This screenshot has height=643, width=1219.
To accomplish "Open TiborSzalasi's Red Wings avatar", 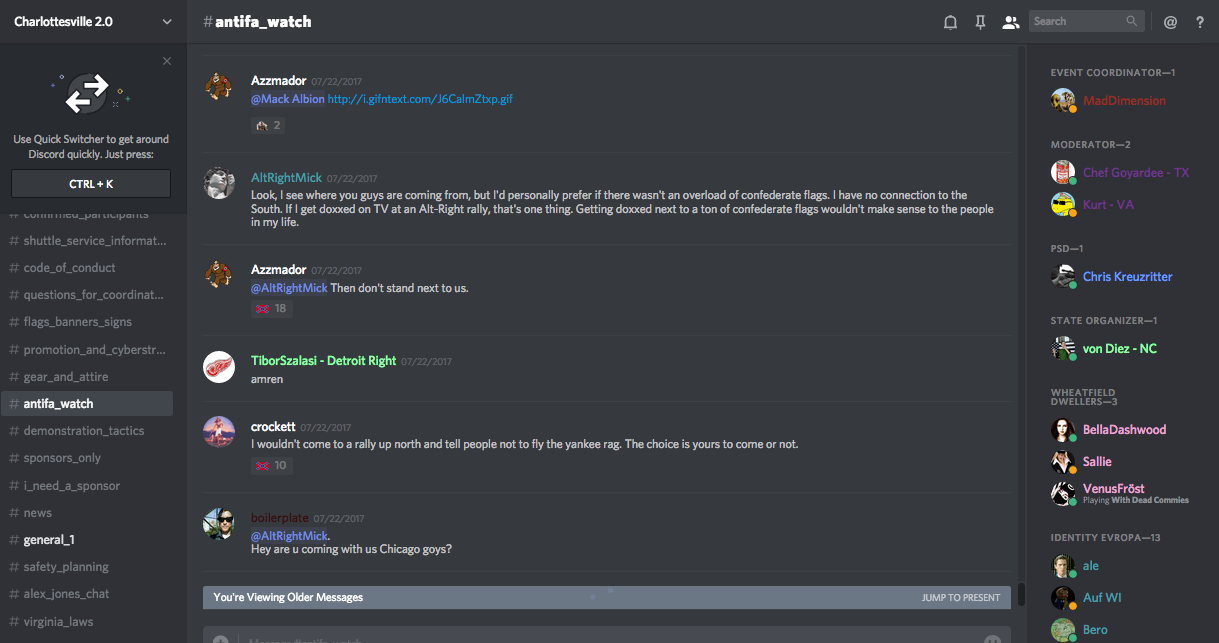I will (x=219, y=367).
